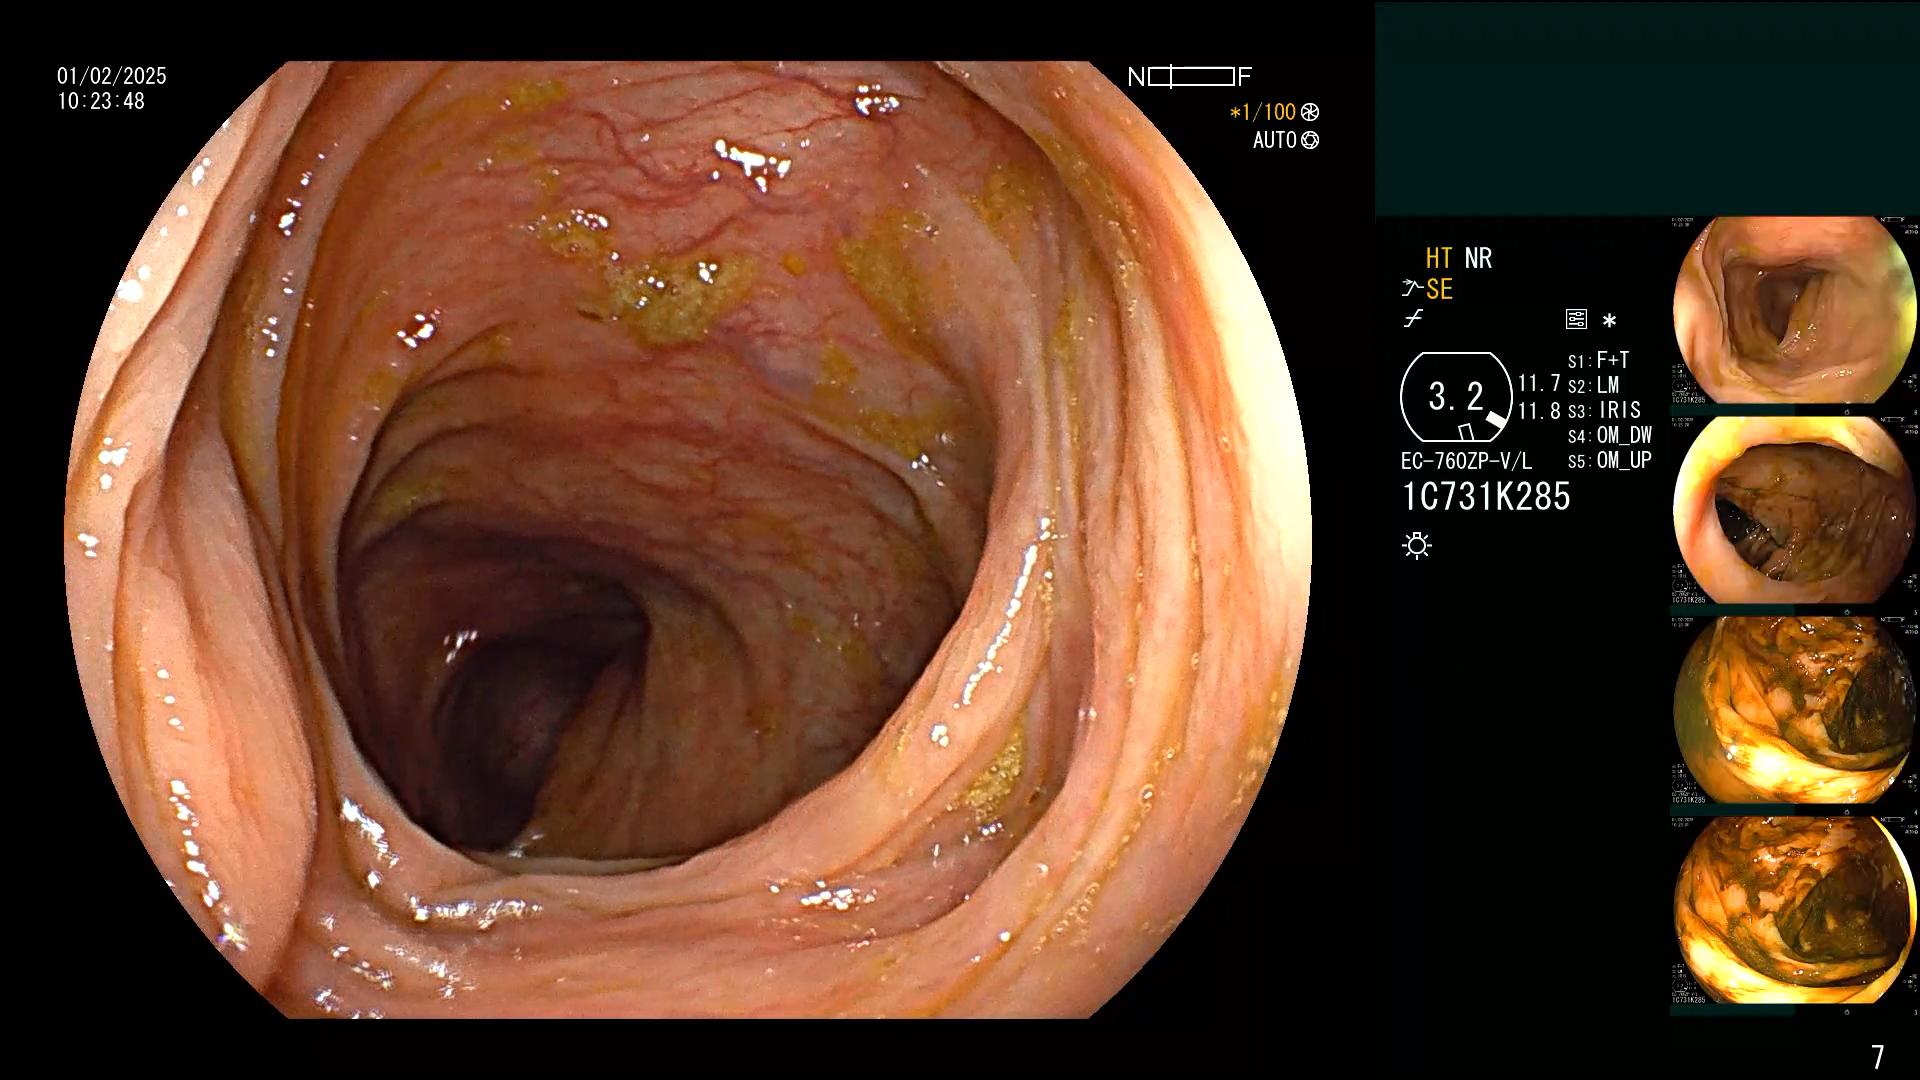Click the 11.7 diameter value
The width and height of the screenshot is (1920, 1080).
(x=1539, y=383)
